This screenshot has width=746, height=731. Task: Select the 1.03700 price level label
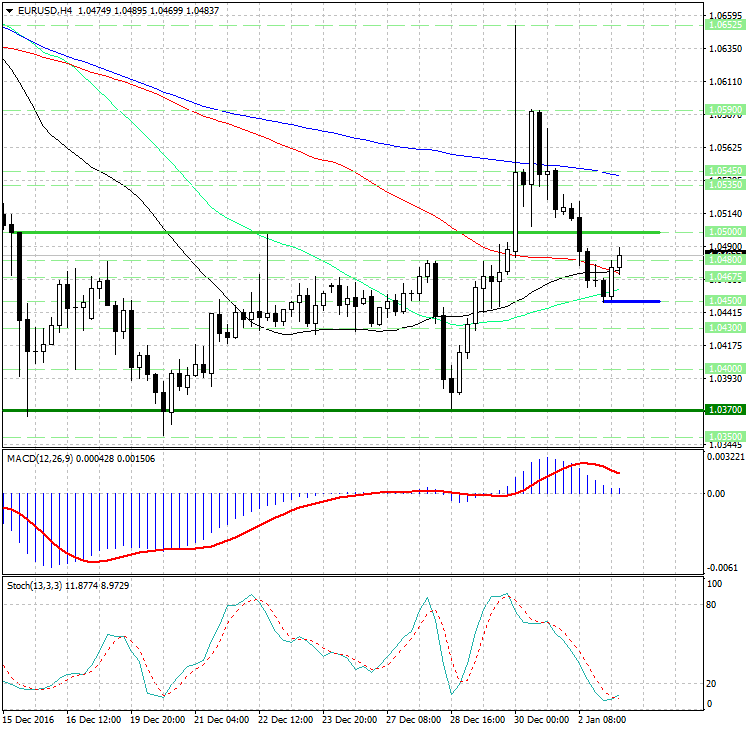pyautogui.click(x=725, y=410)
